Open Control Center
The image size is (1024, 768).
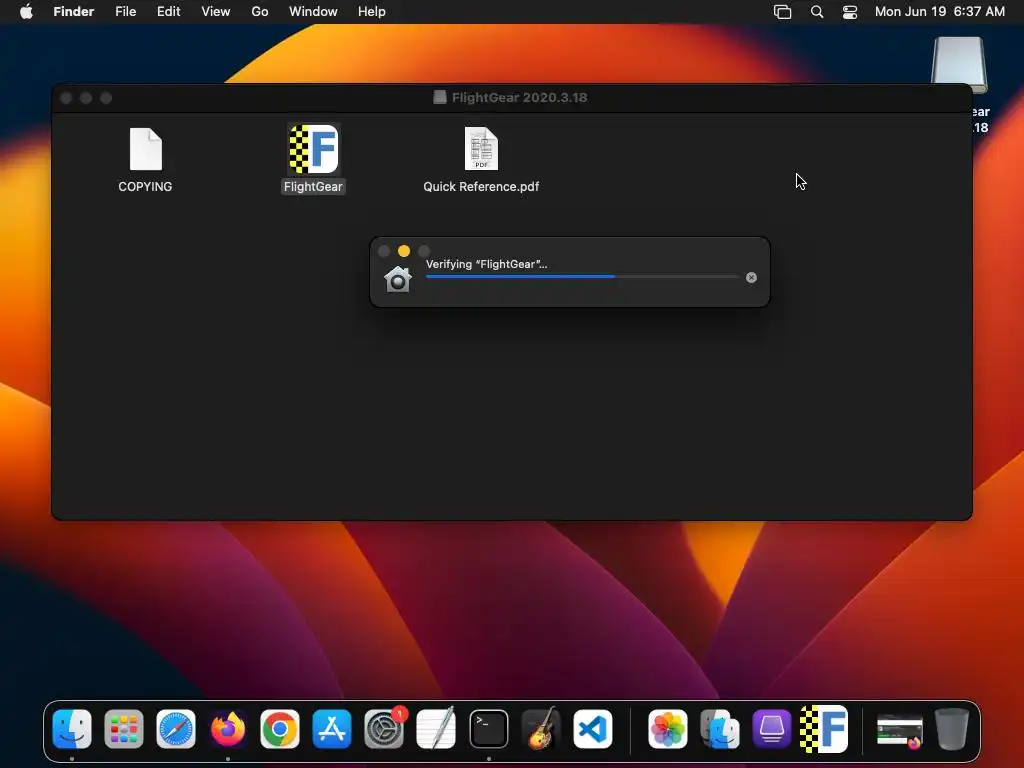click(850, 12)
